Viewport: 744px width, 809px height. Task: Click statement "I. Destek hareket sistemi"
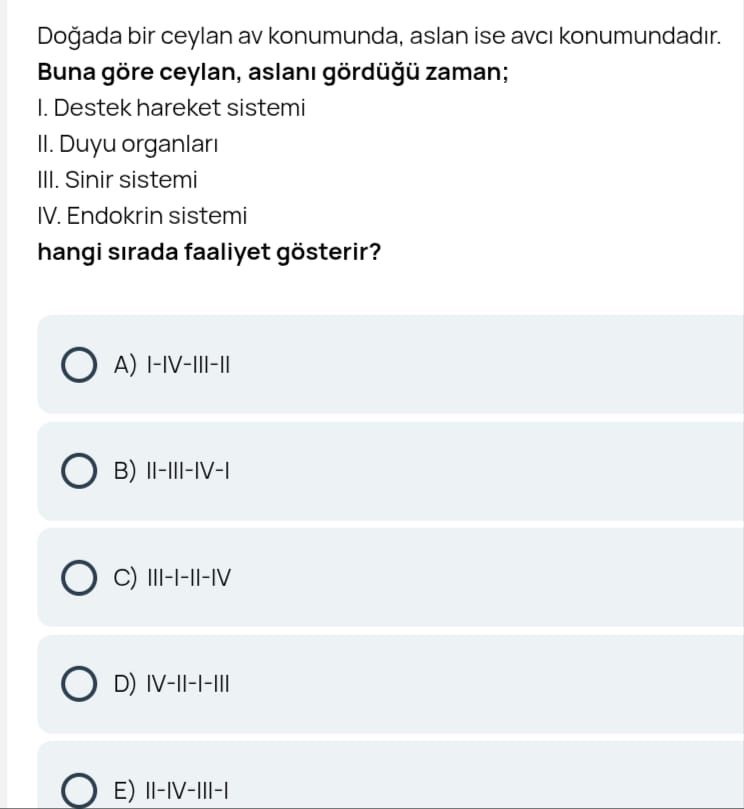pos(171,108)
